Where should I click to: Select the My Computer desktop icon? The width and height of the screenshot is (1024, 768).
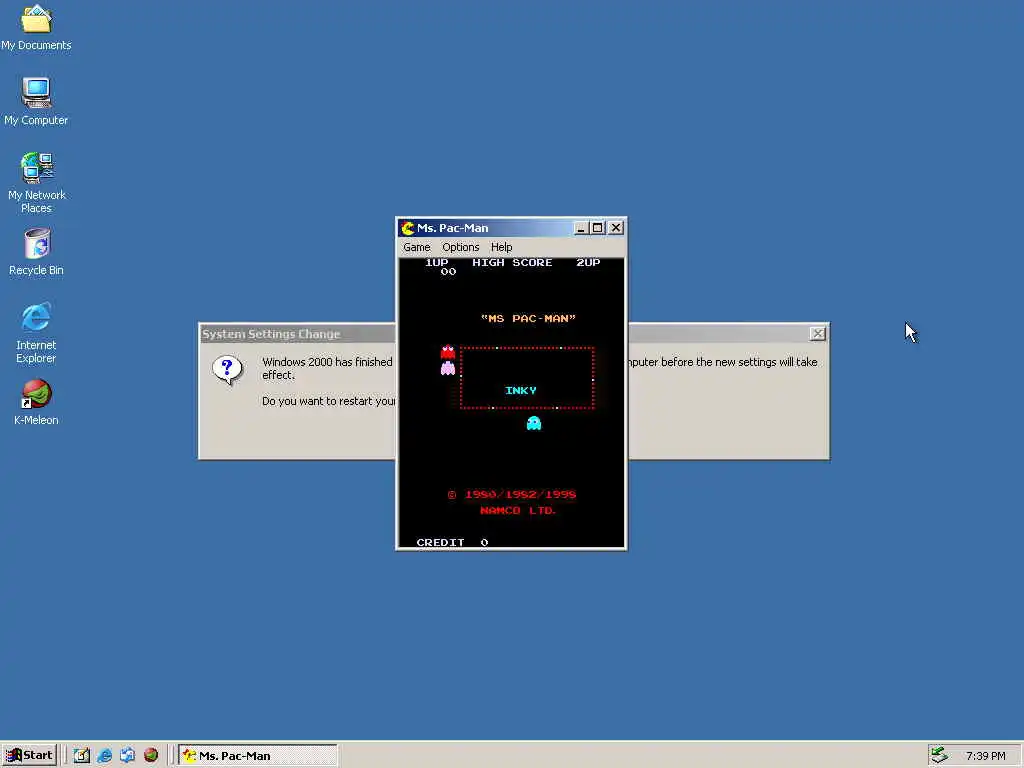[x=37, y=101]
